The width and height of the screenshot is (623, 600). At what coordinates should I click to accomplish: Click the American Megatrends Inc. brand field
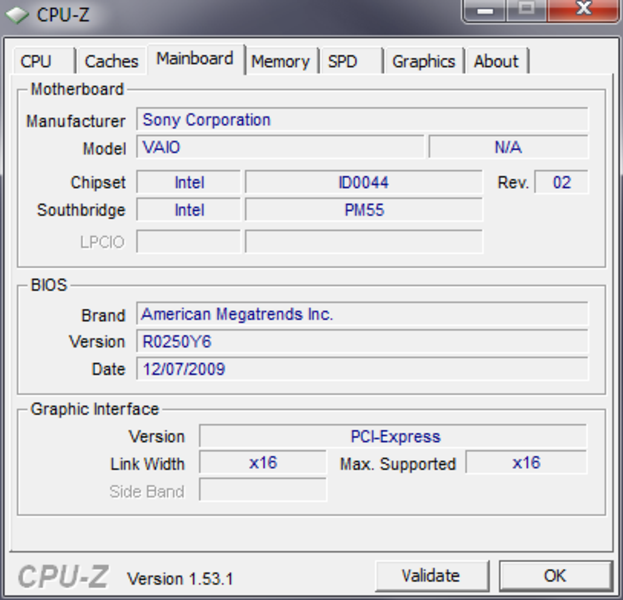pos(362,314)
